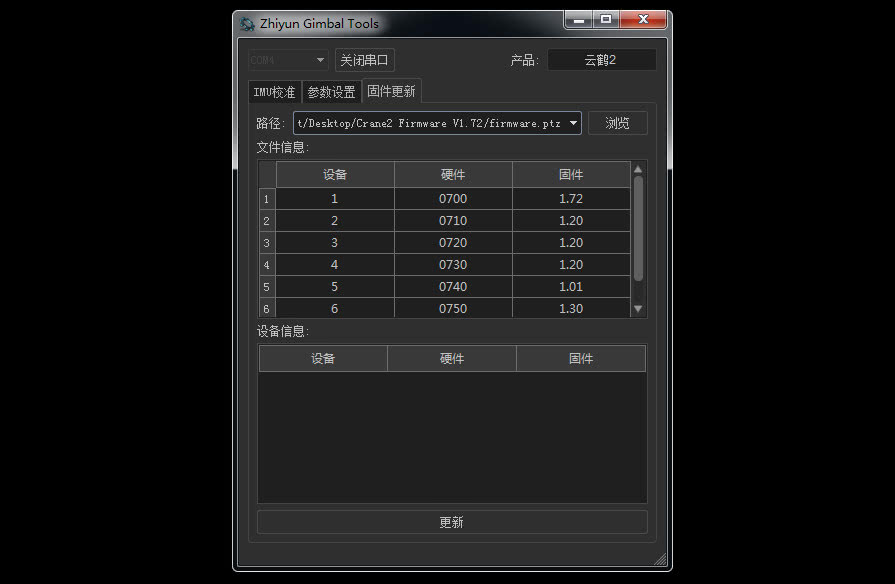The width and height of the screenshot is (895, 584).
Task: Click the file table vertical scrollbar thumb
Action: (x=638, y=228)
